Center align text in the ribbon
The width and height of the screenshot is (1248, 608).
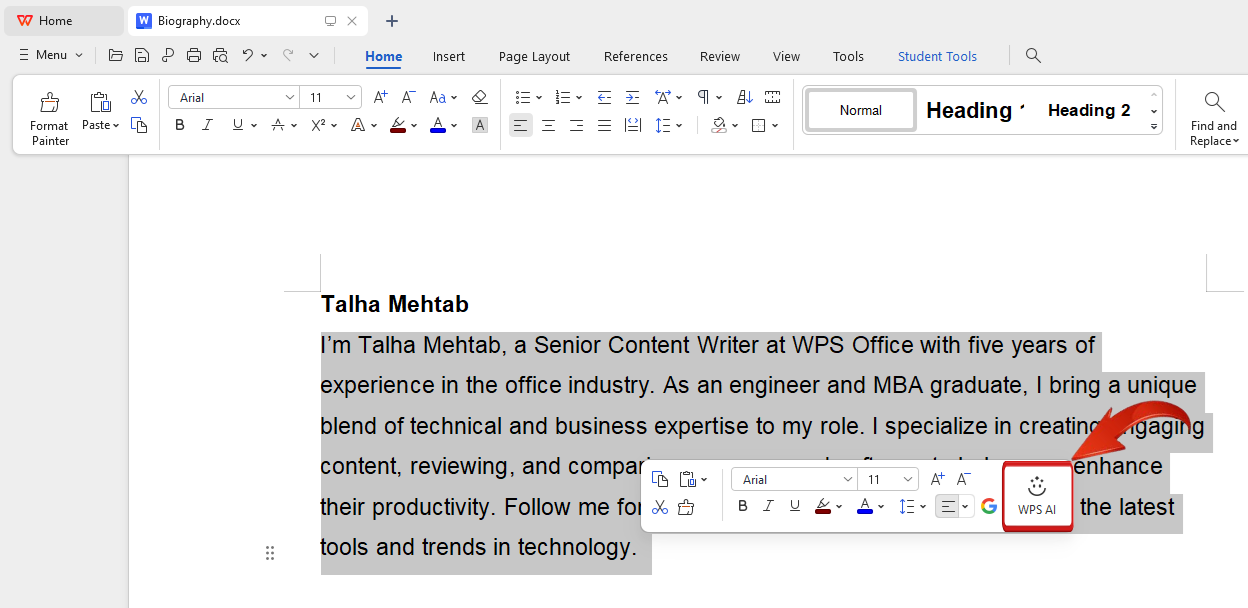point(548,125)
